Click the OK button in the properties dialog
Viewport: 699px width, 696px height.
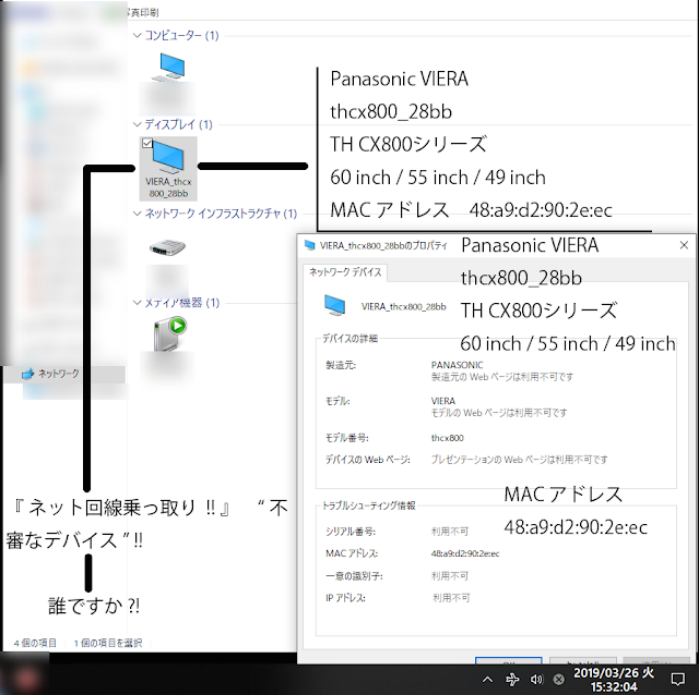pos(509,661)
